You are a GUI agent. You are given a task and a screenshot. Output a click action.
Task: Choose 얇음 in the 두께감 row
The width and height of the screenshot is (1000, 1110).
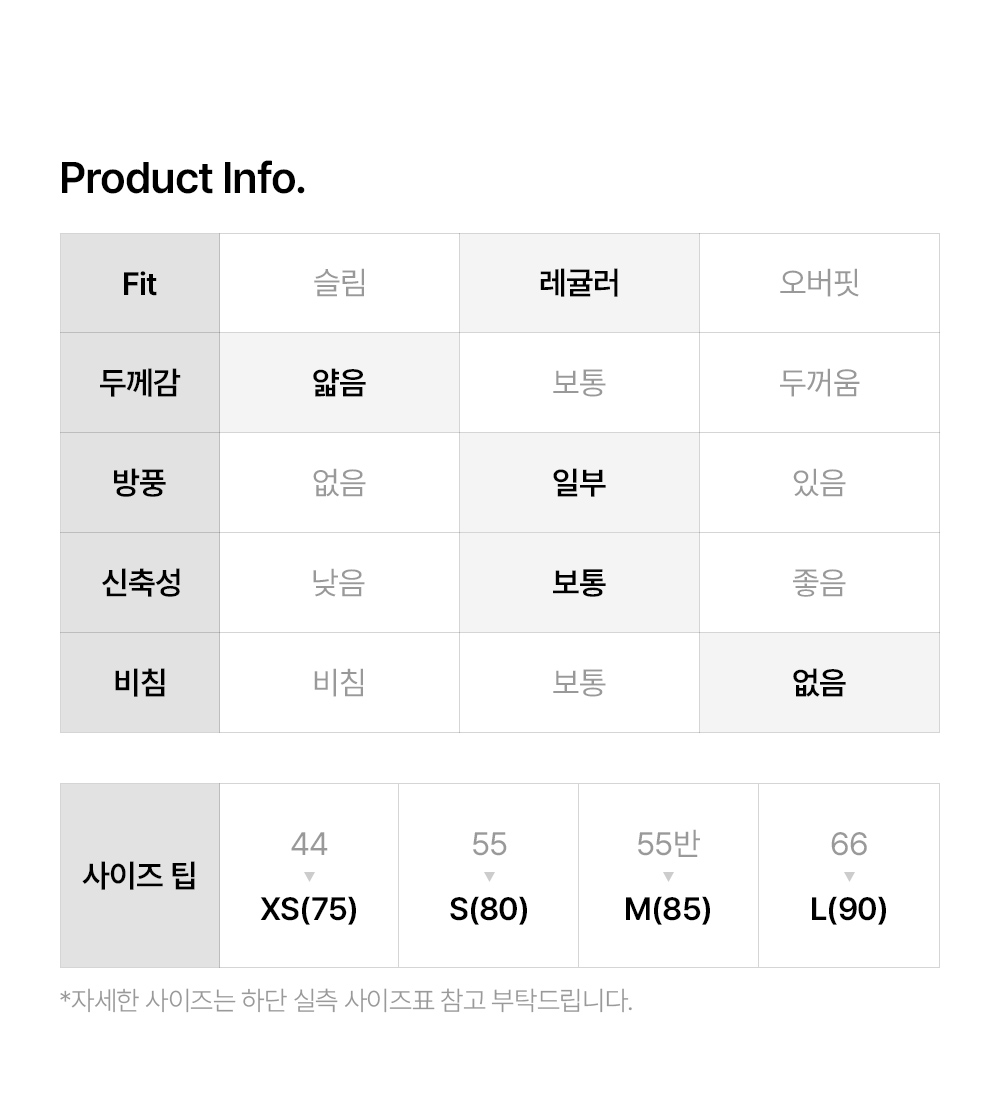(x=339, y=383)
